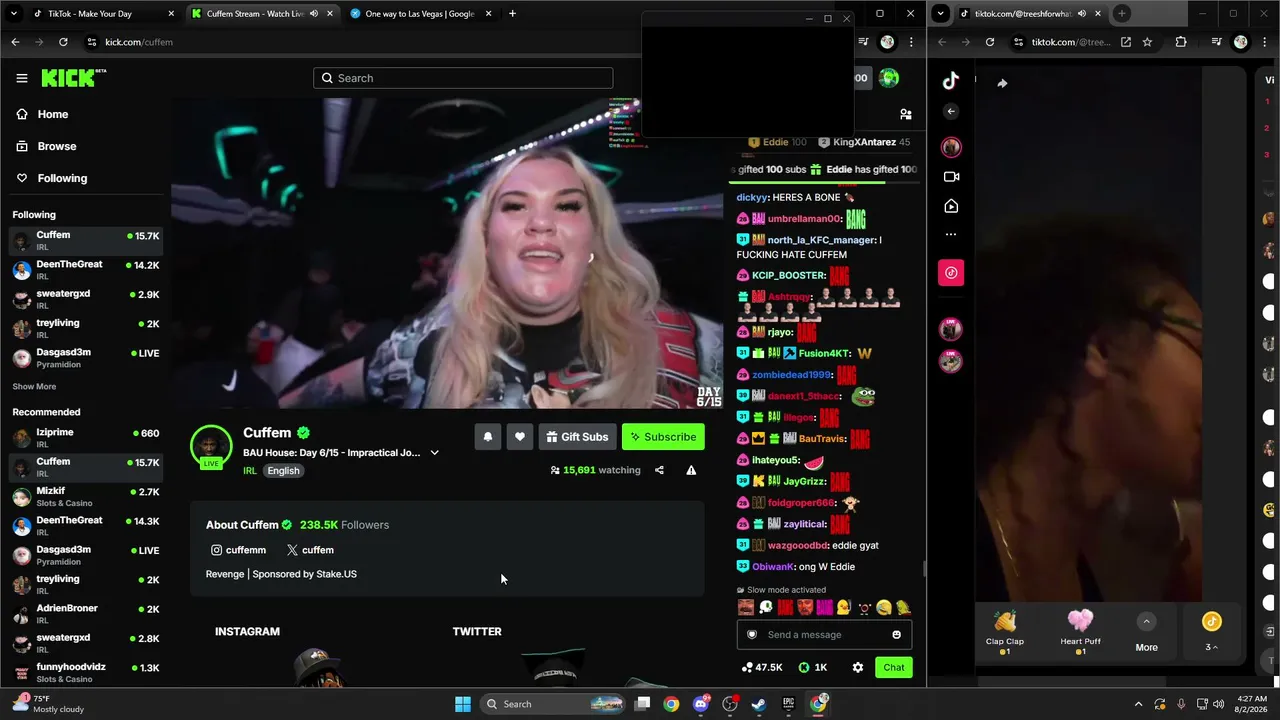Viewport: 1280px width, 720px height.
Task: Open the Windows Start menu
Action: pos(462,704)
